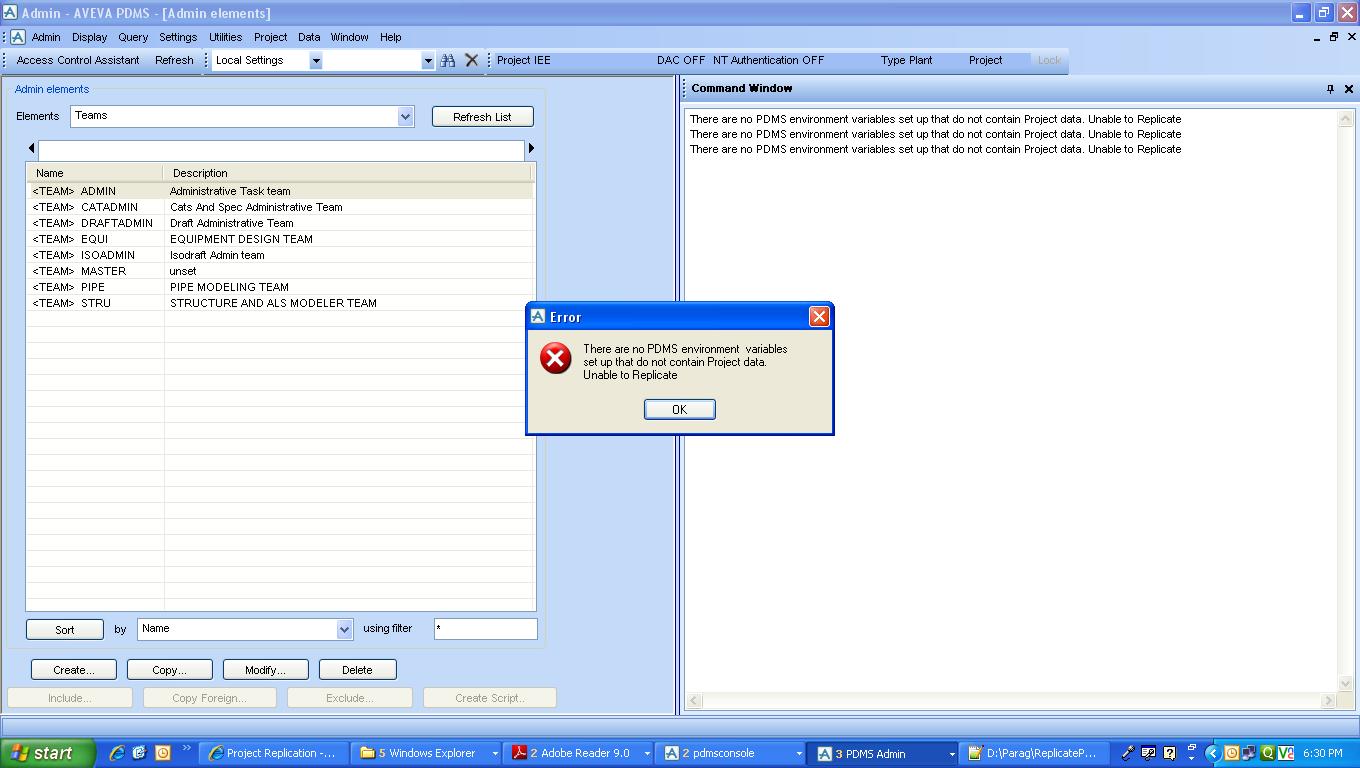Select the <TEAM> MASTER row
1360x768 pixels.
pyautogui.click(x=280, y=271)
